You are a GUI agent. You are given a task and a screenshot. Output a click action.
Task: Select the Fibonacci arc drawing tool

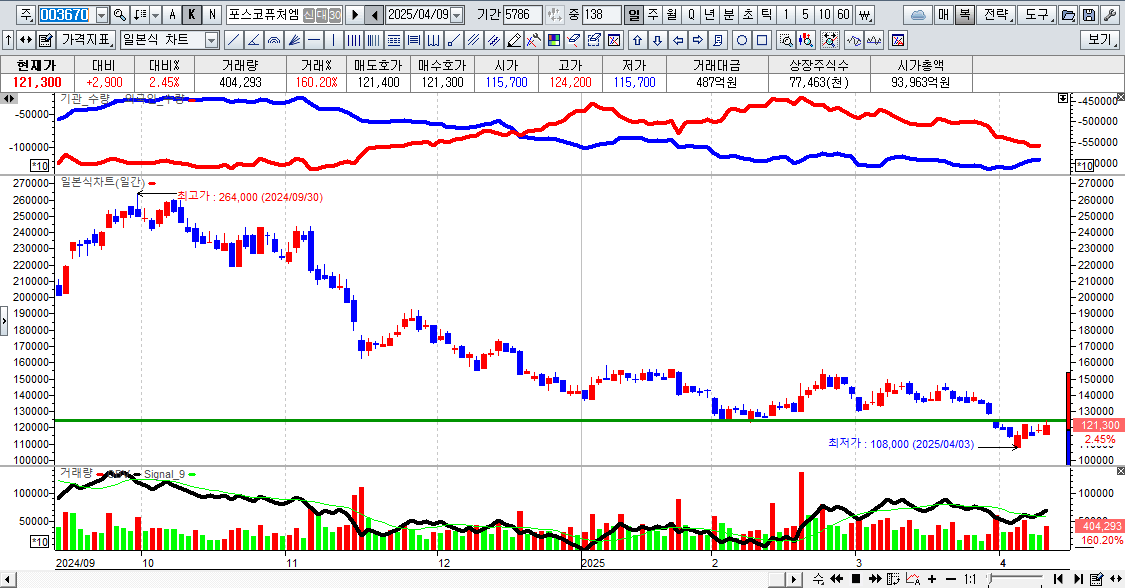(x=273, y=40)
